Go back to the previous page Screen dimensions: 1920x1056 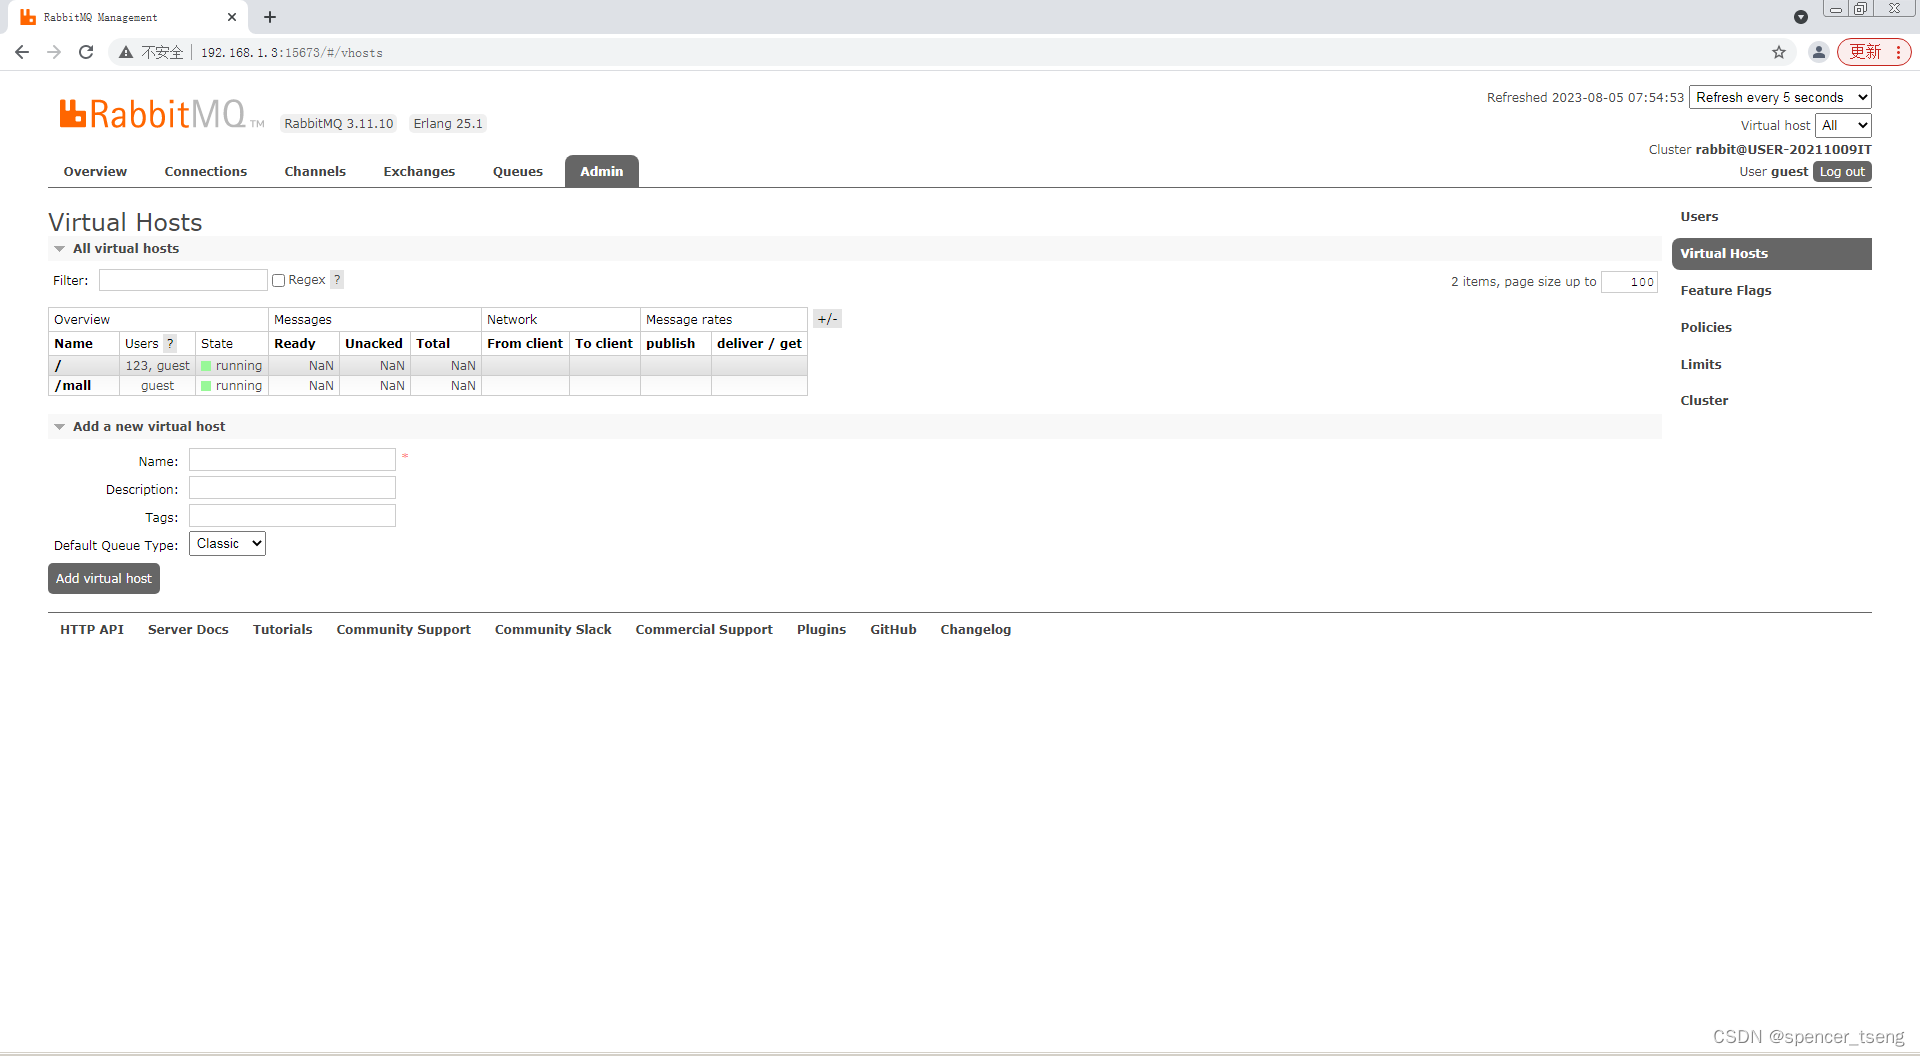click(22, 52)
